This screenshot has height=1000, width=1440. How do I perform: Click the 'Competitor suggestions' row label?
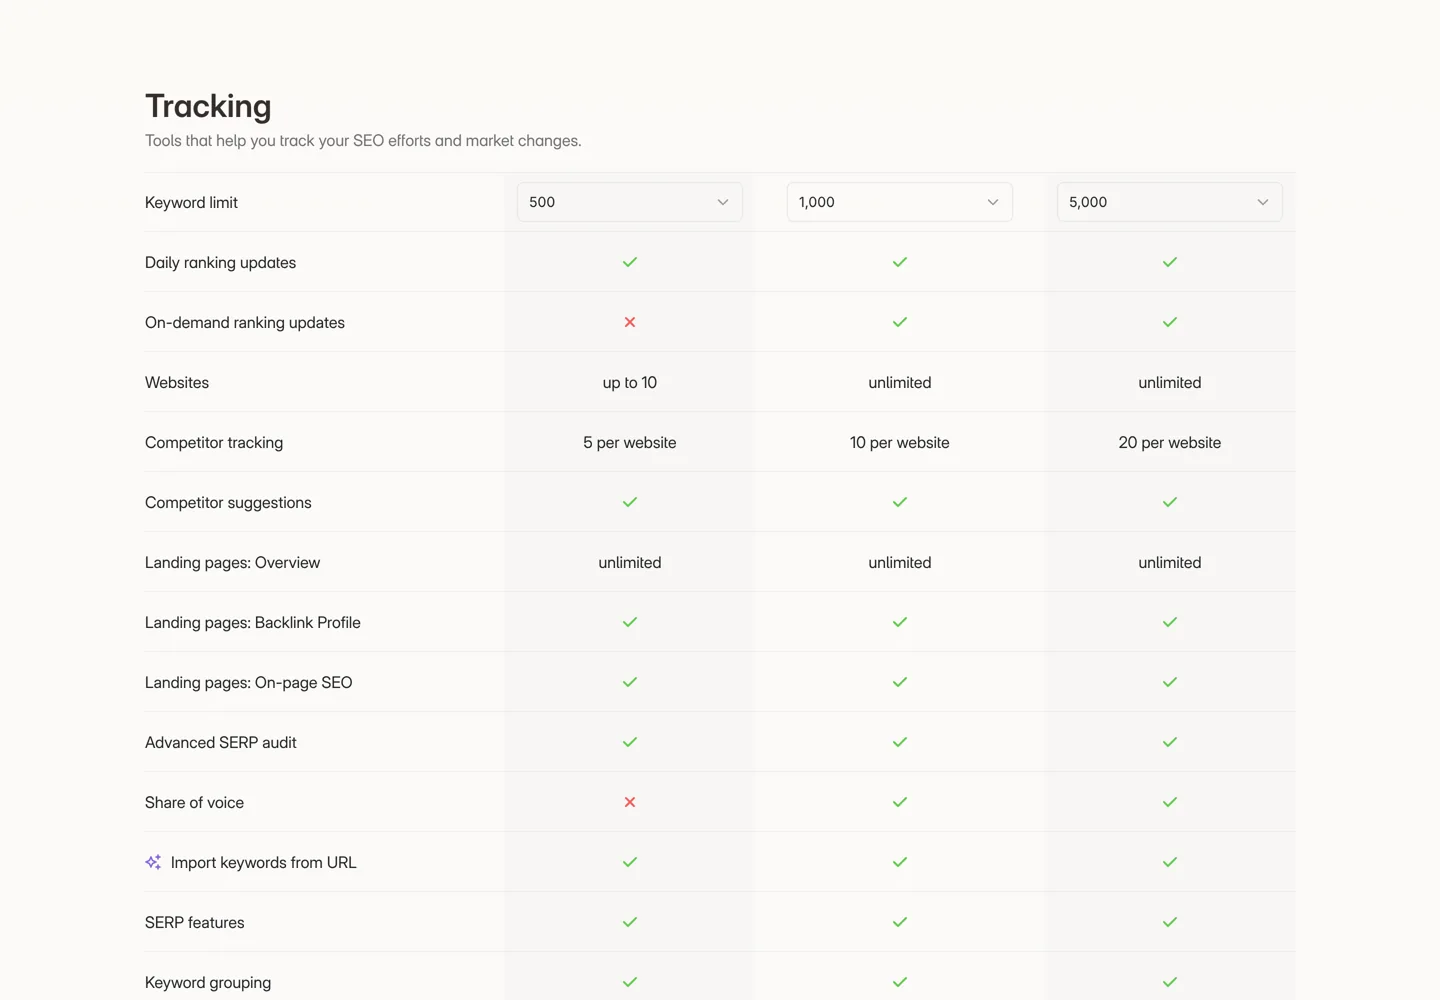tap(228, 502)
